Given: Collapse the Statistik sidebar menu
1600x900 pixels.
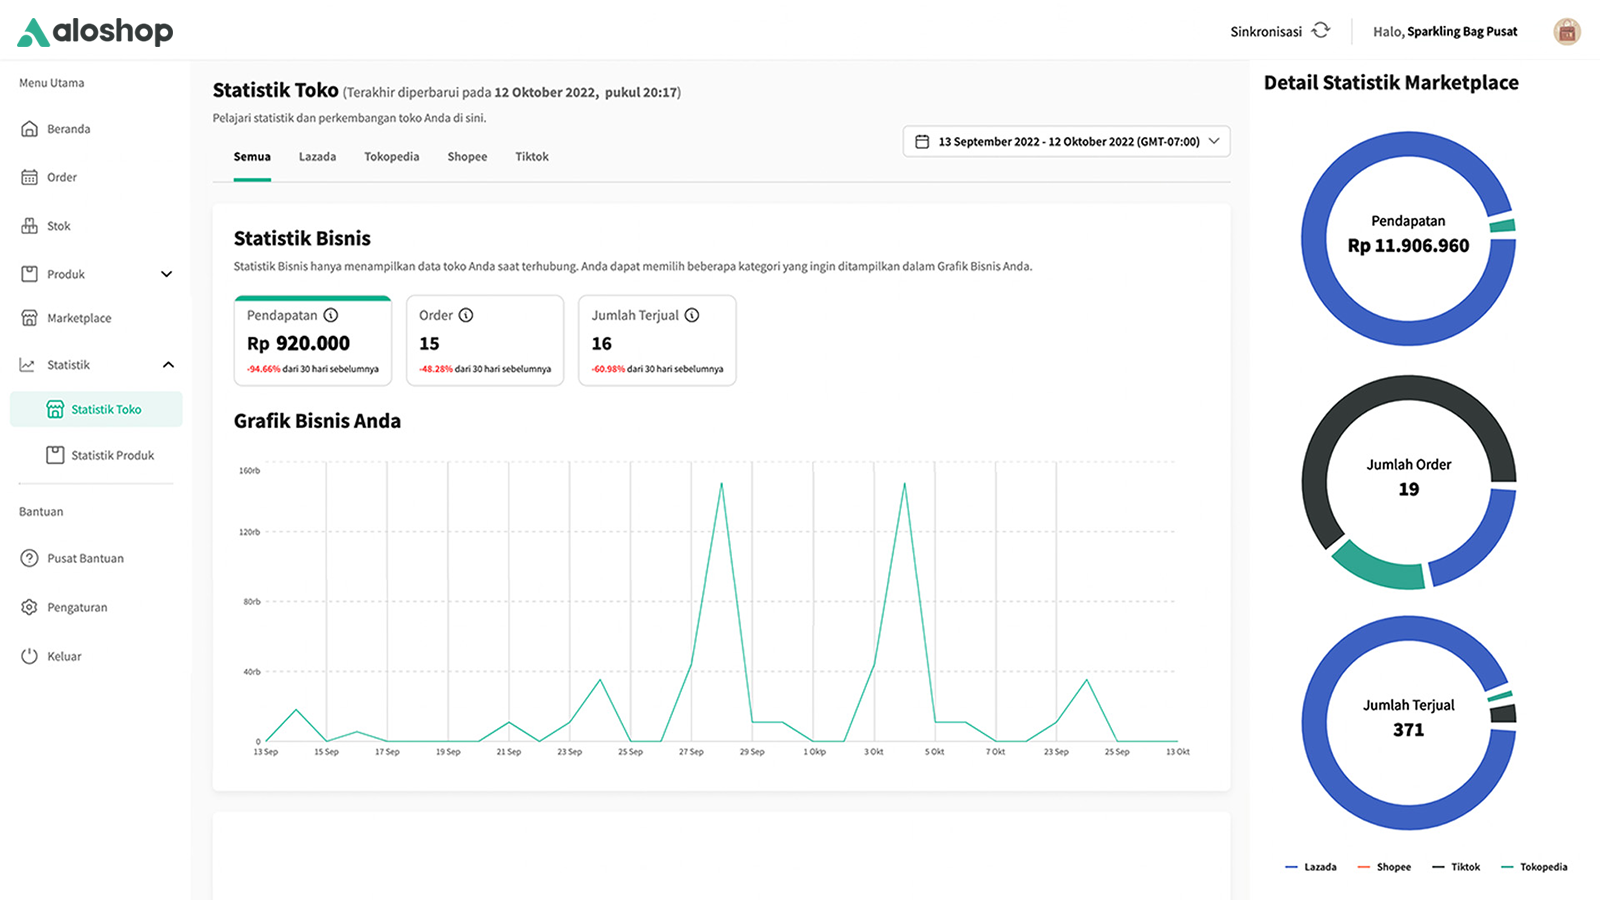Looking at the screenshot, I should [x=169, y=364].
